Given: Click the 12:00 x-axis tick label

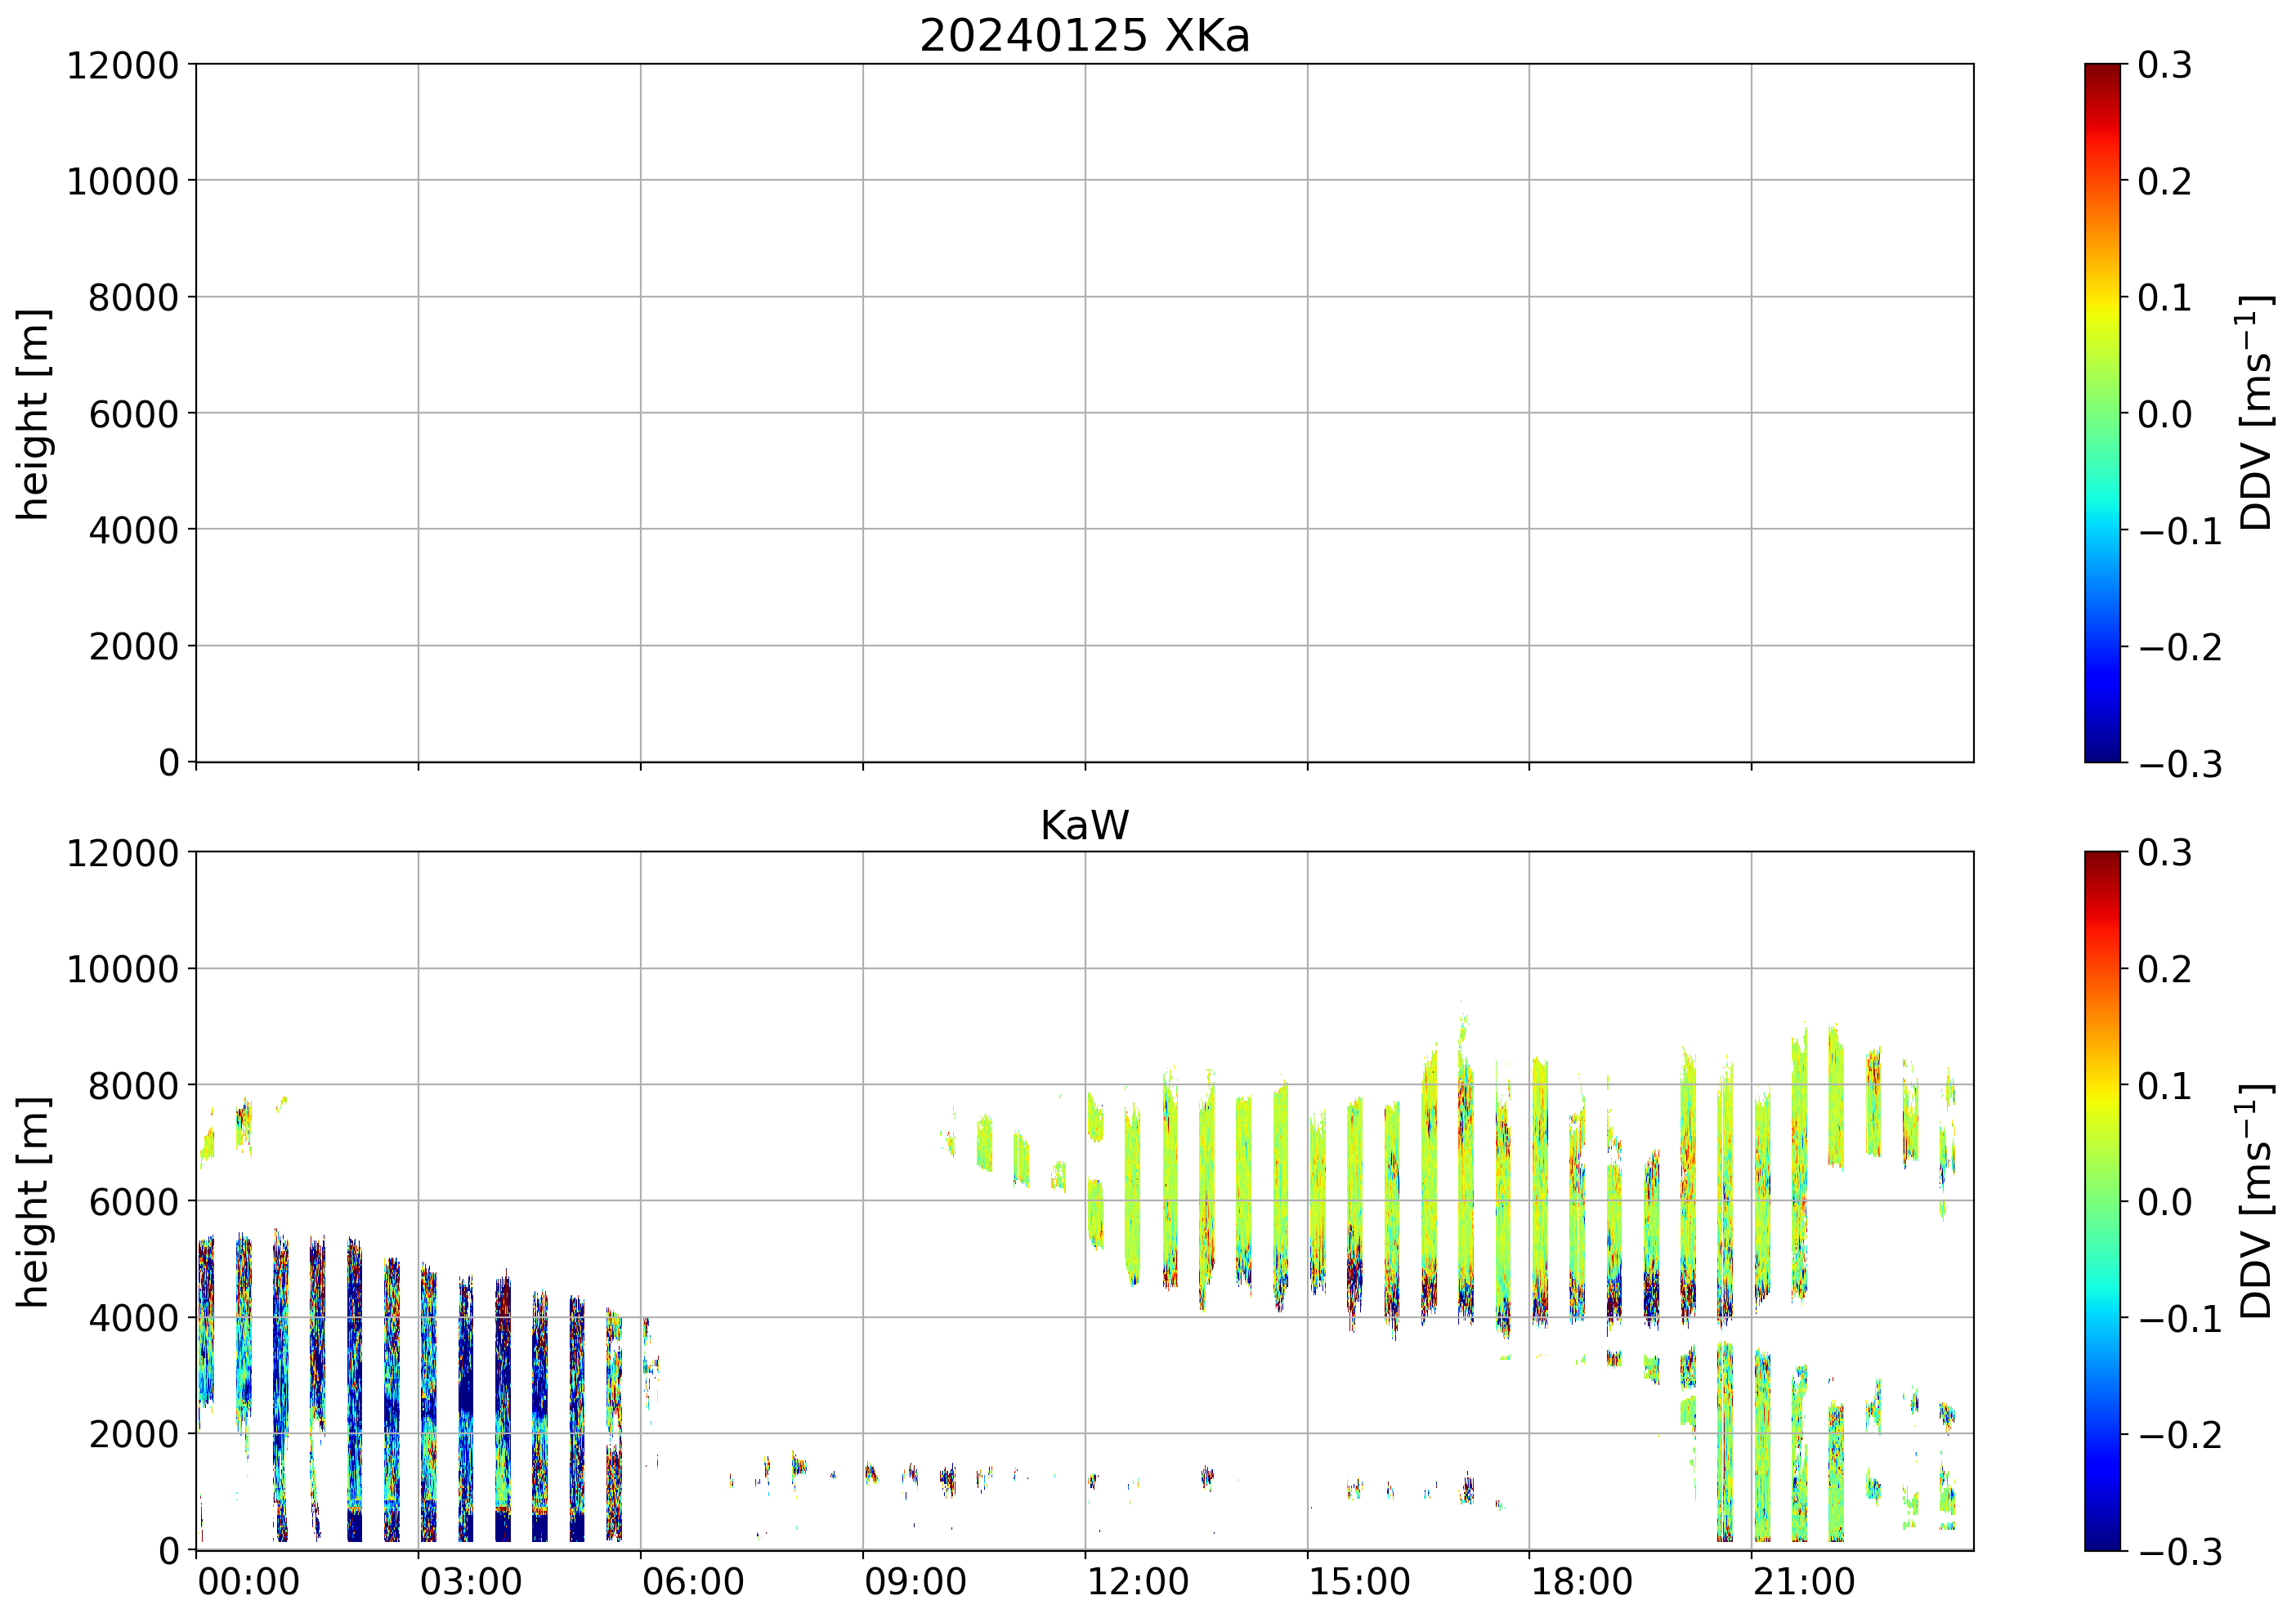Looking at the screenshot, I should tap(1137, 1582).
